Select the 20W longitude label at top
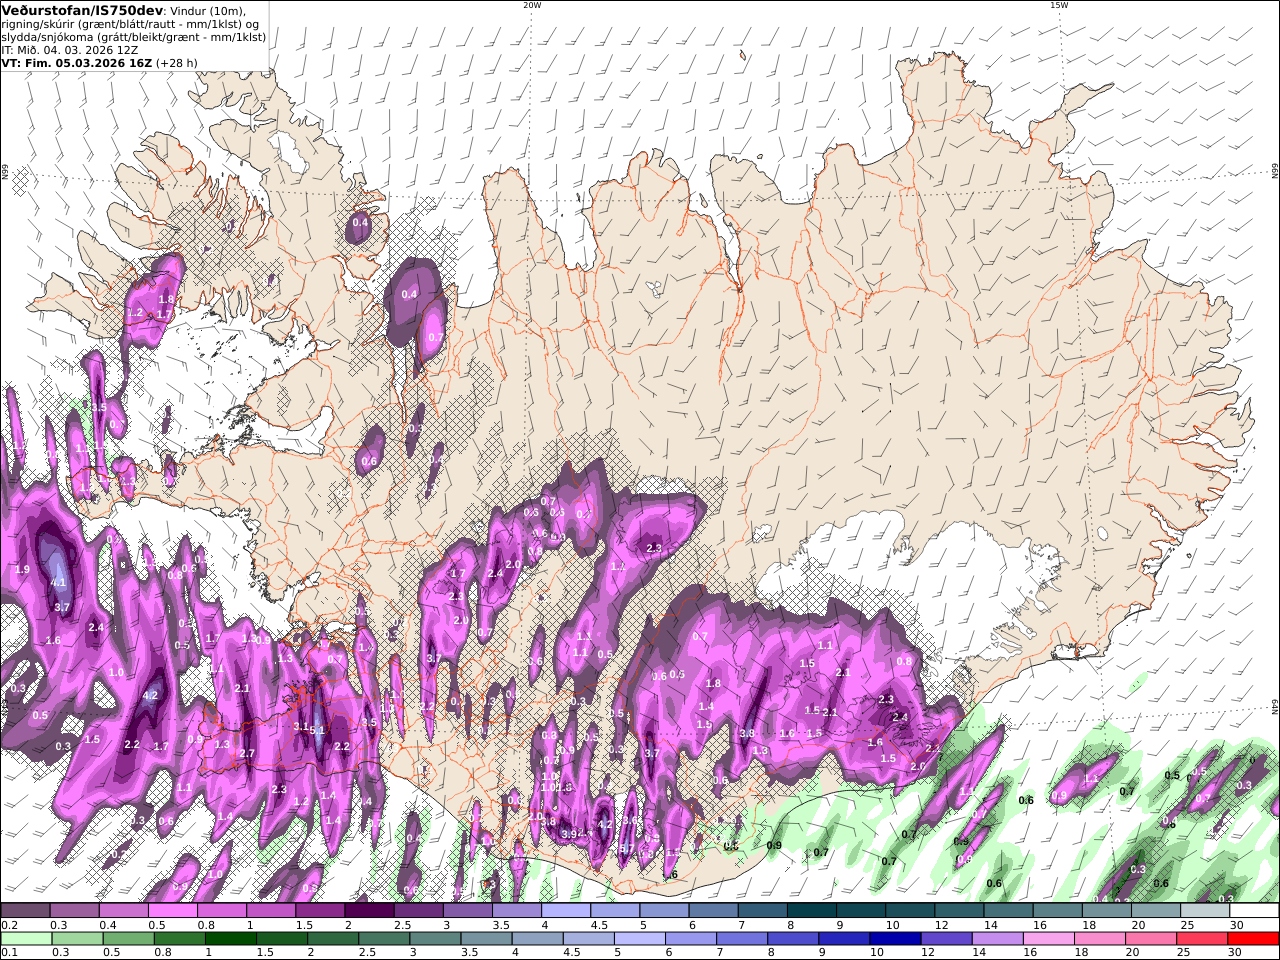This screenshot has width=1280, height=960. click(x=532, y=5)
